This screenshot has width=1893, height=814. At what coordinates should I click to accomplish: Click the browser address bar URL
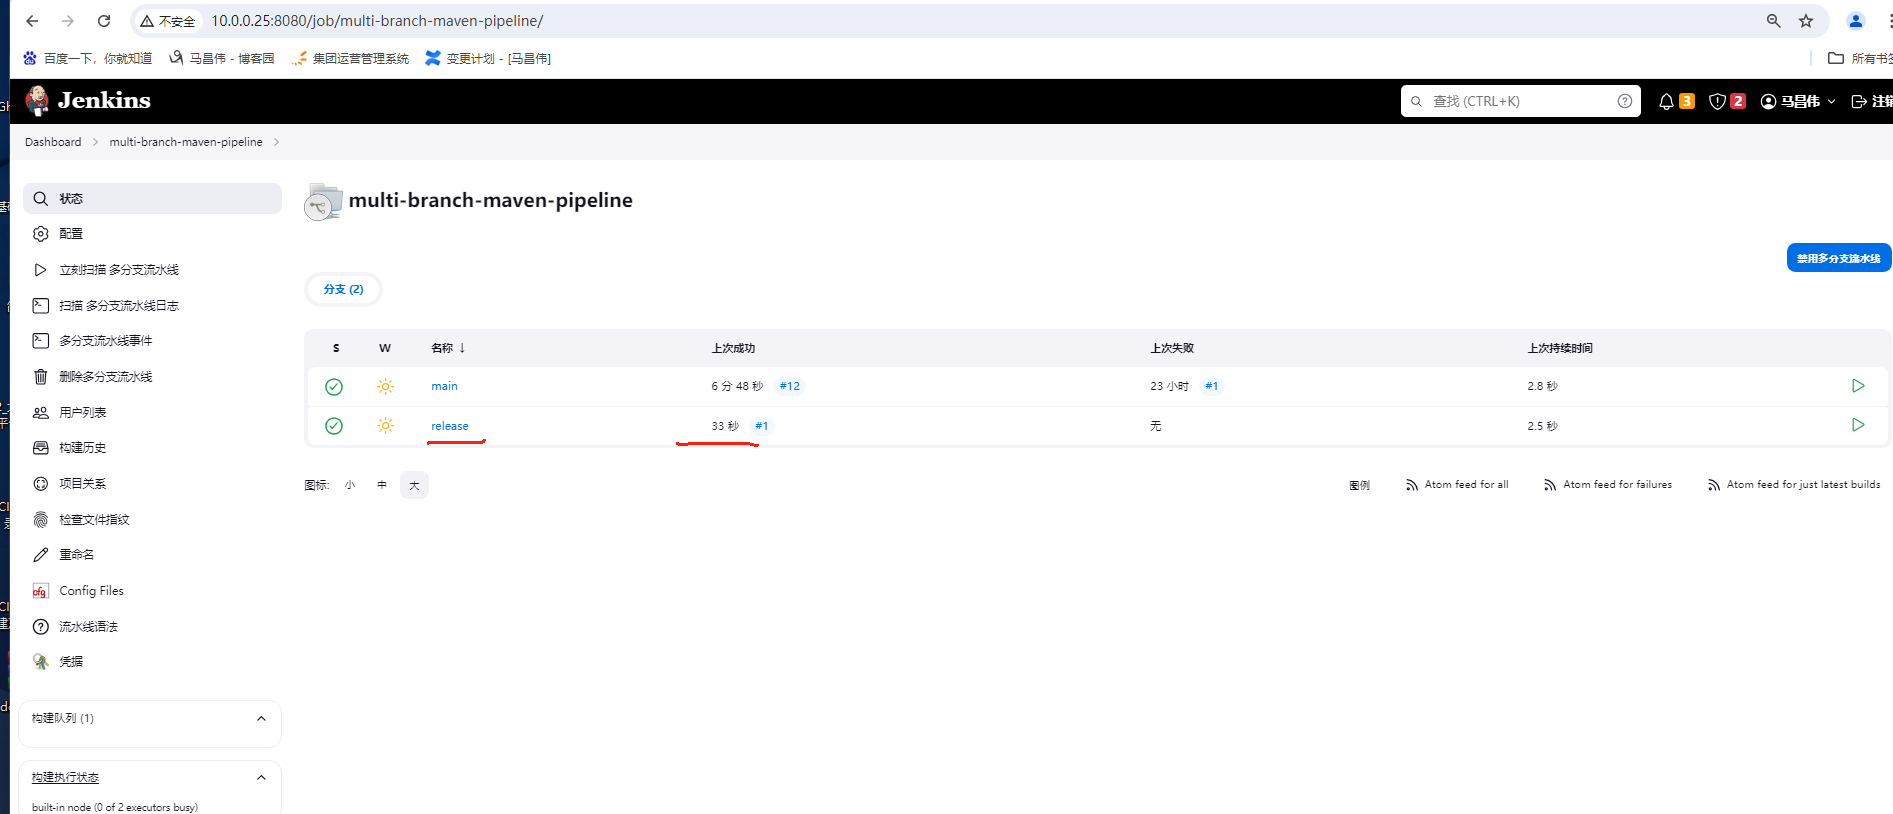[x=377, y=21]
